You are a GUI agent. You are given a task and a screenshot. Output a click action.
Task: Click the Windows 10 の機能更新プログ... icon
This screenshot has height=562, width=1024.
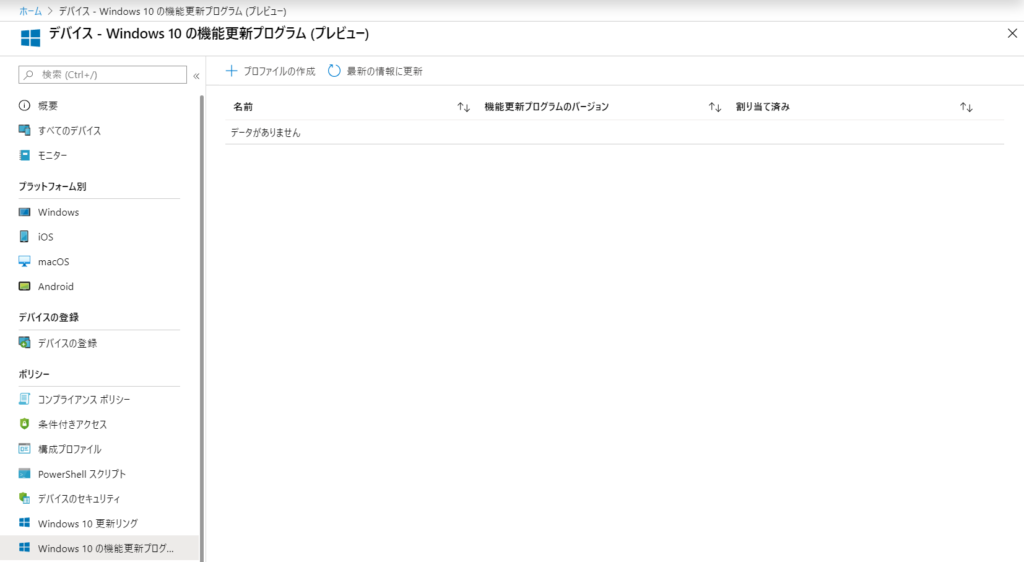[24, 548]
